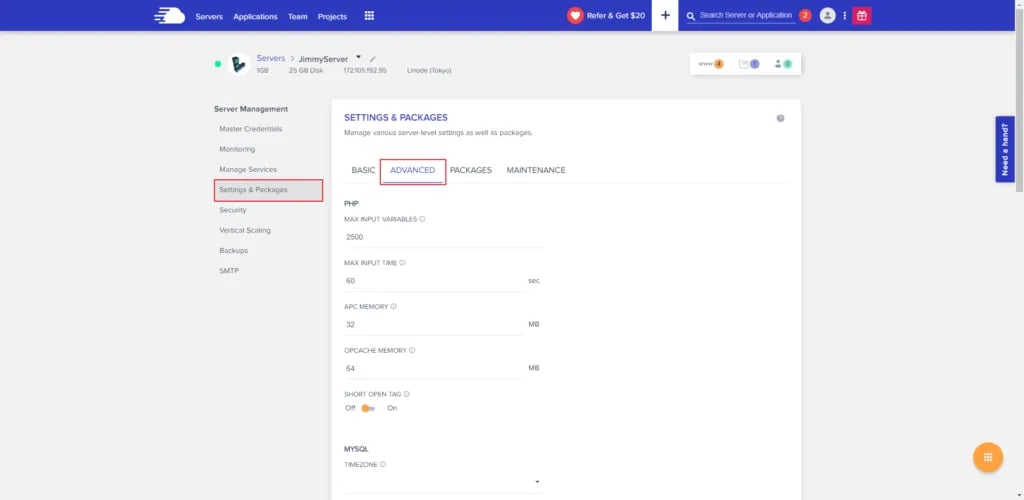This screenshot has height=500, width=1024.
Task: Open the user account avatar
Action: point(827,16)
